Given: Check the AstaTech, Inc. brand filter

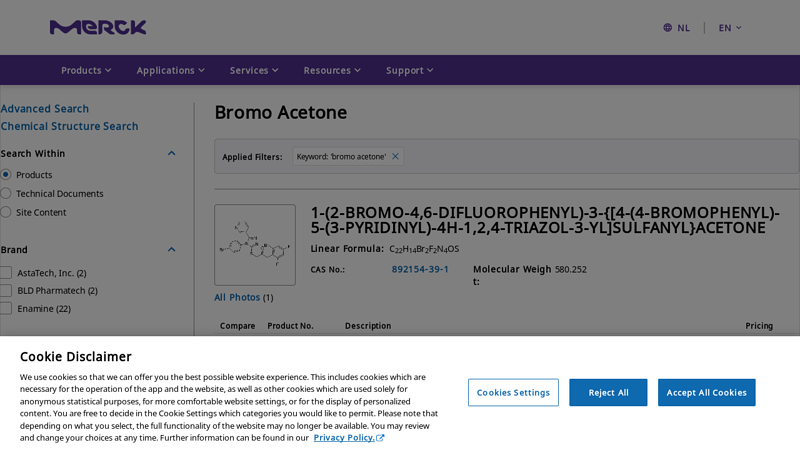Looking at the screenshot, I should 6,272.
